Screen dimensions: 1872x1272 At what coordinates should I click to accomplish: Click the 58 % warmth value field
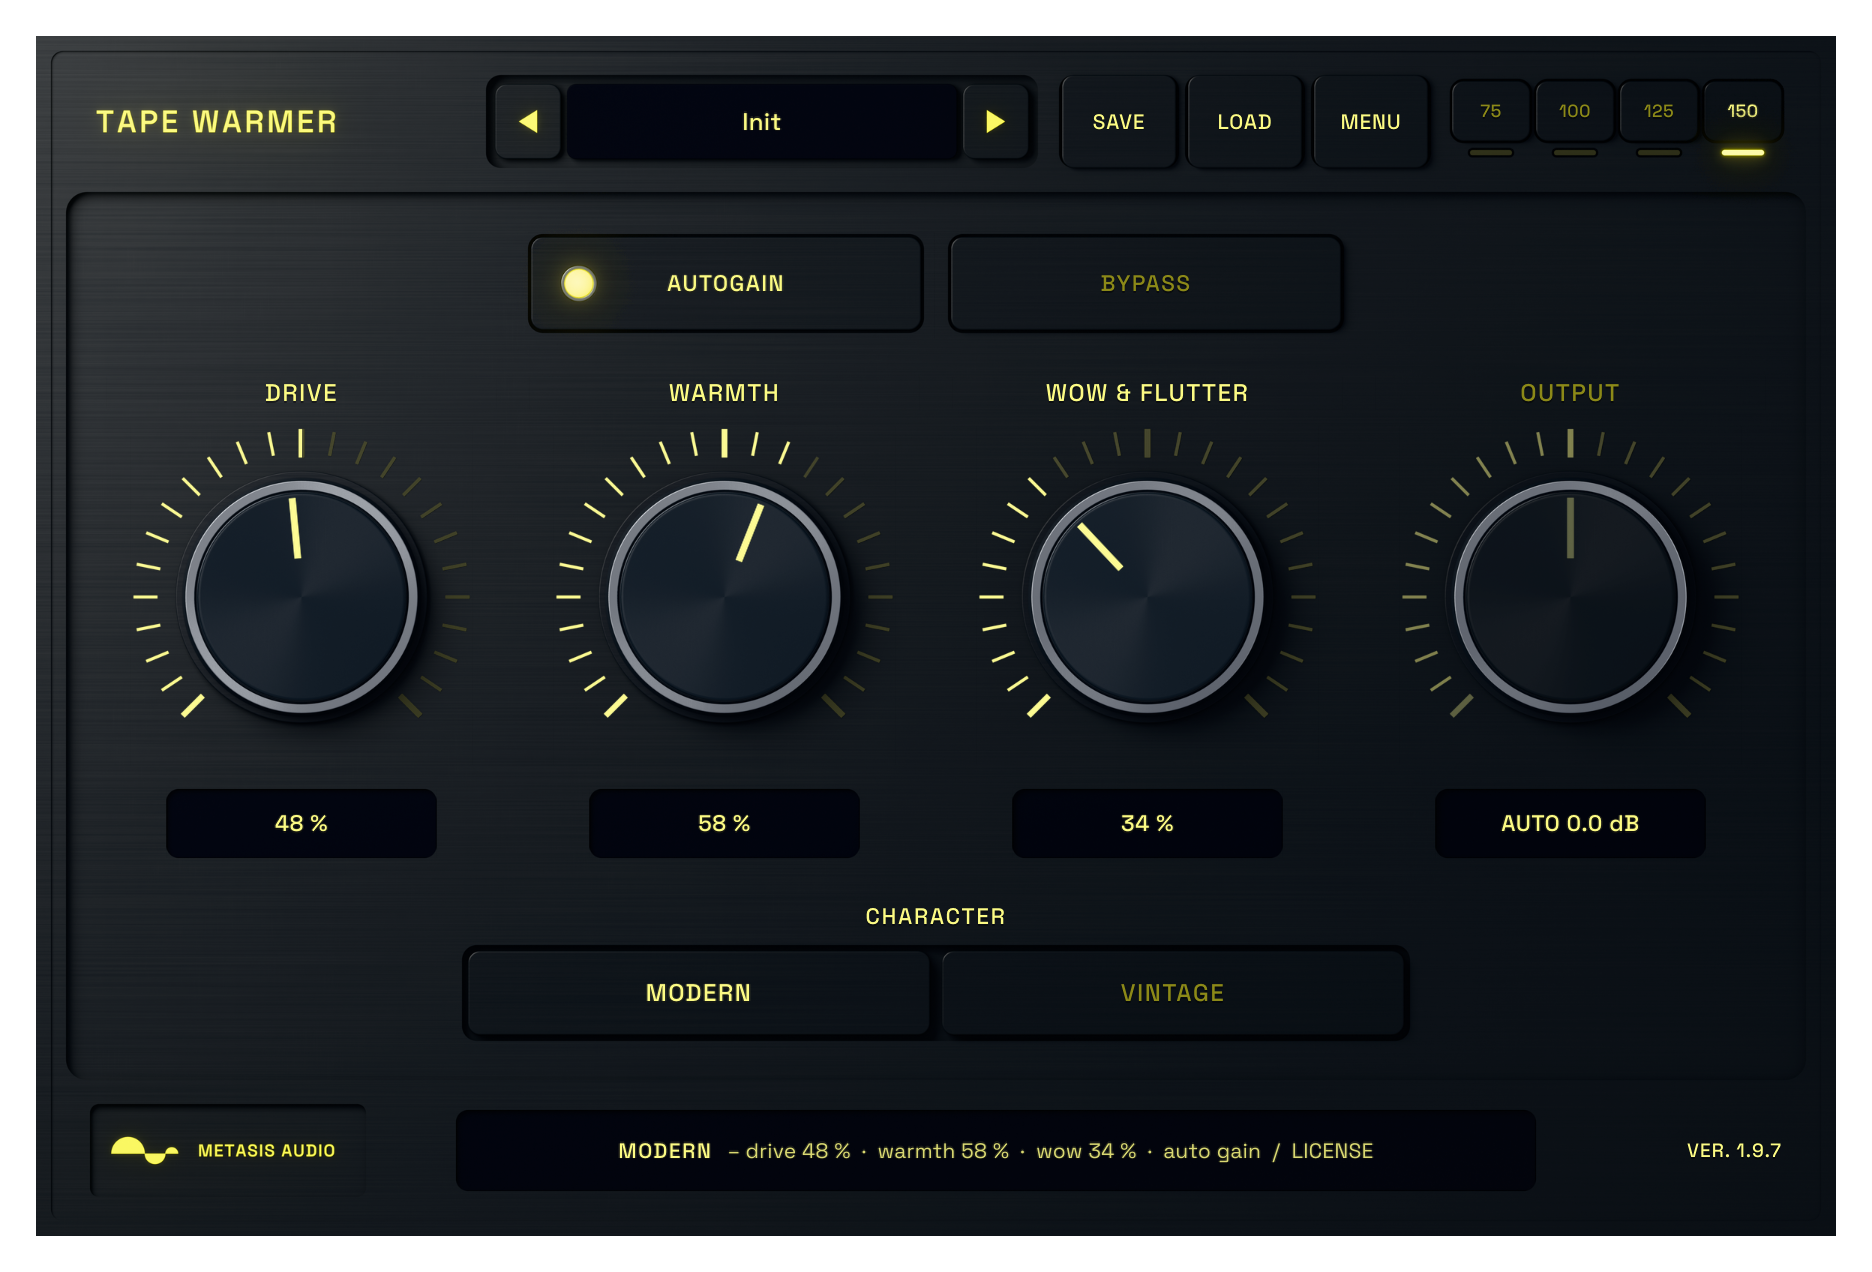pos(724,823)
